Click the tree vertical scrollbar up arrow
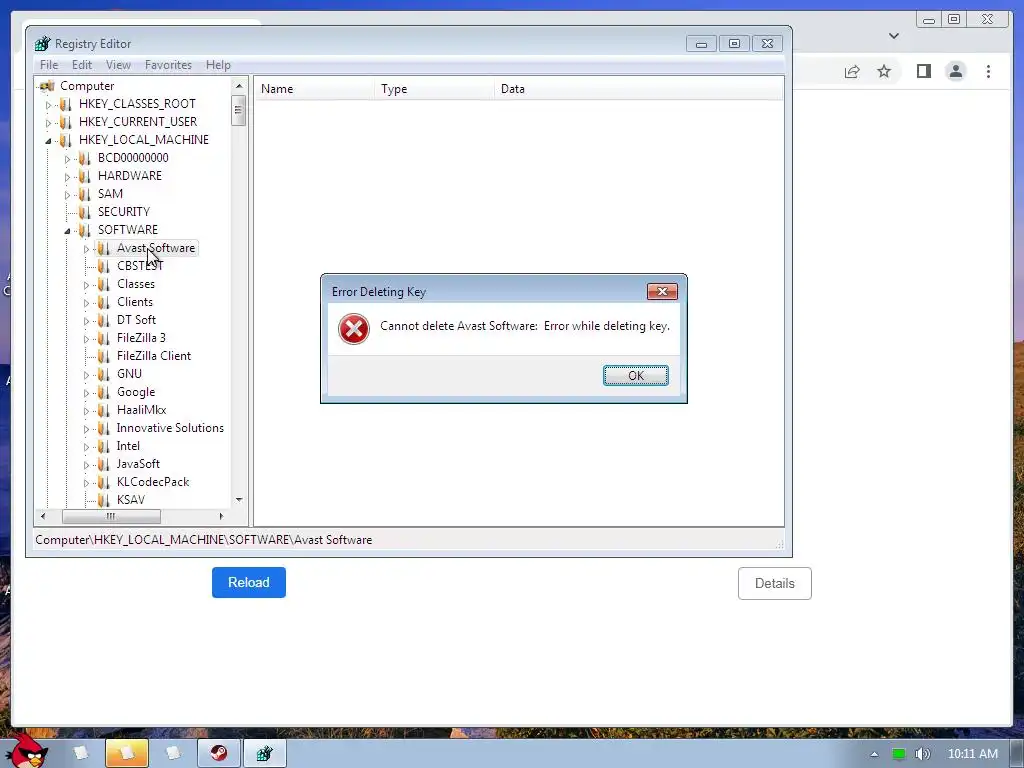Screen dimensions: 1024x768 tap(239, 86)
